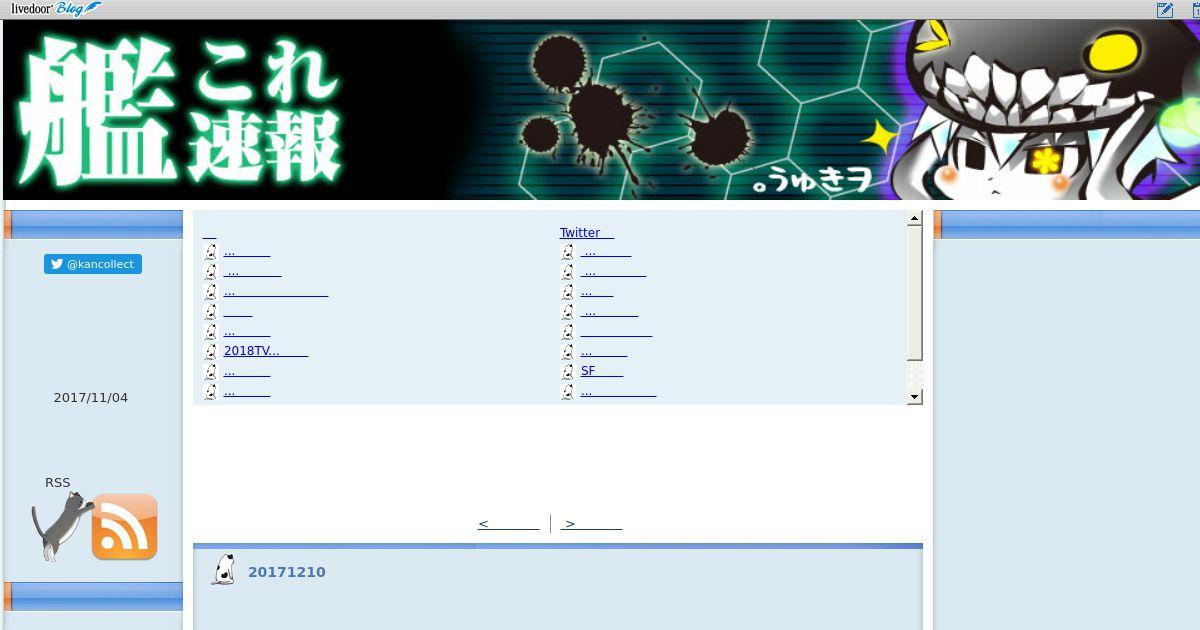
Task: Click scroll-up arrow of the link list
Action: pos(914,218)
